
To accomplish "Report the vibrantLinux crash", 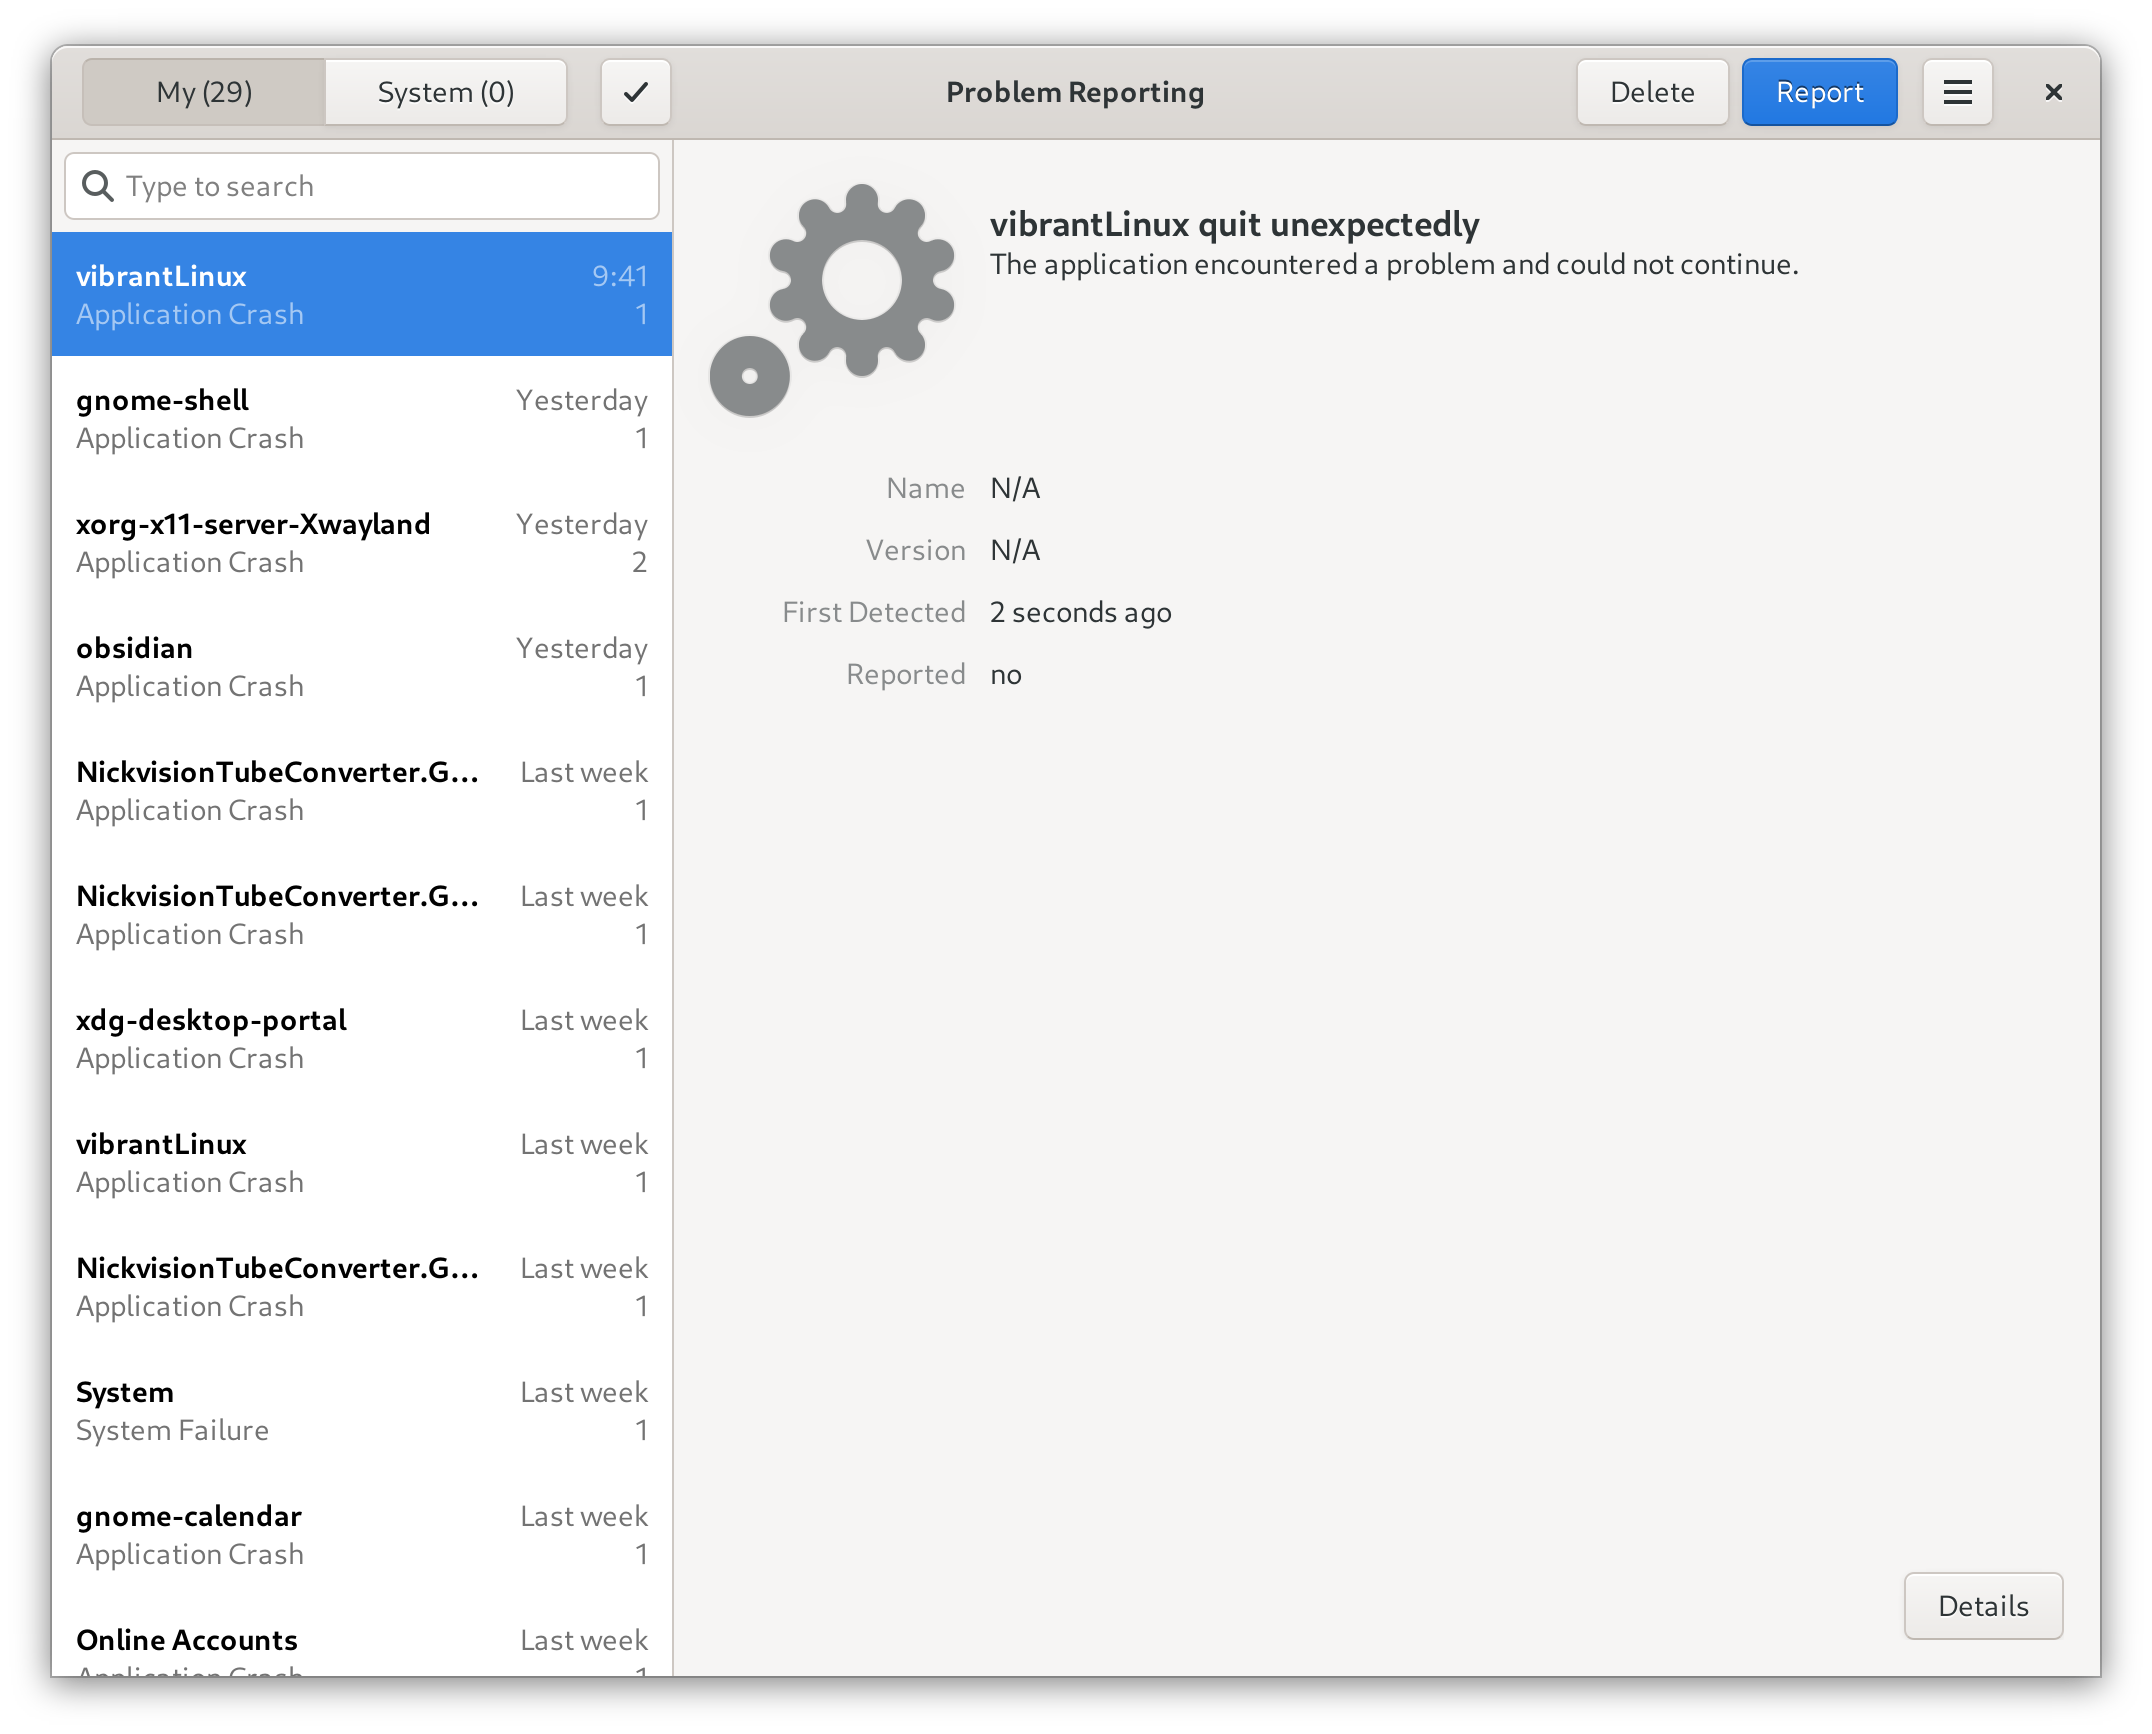I will pyautogui.click(x=1818, y=91).
